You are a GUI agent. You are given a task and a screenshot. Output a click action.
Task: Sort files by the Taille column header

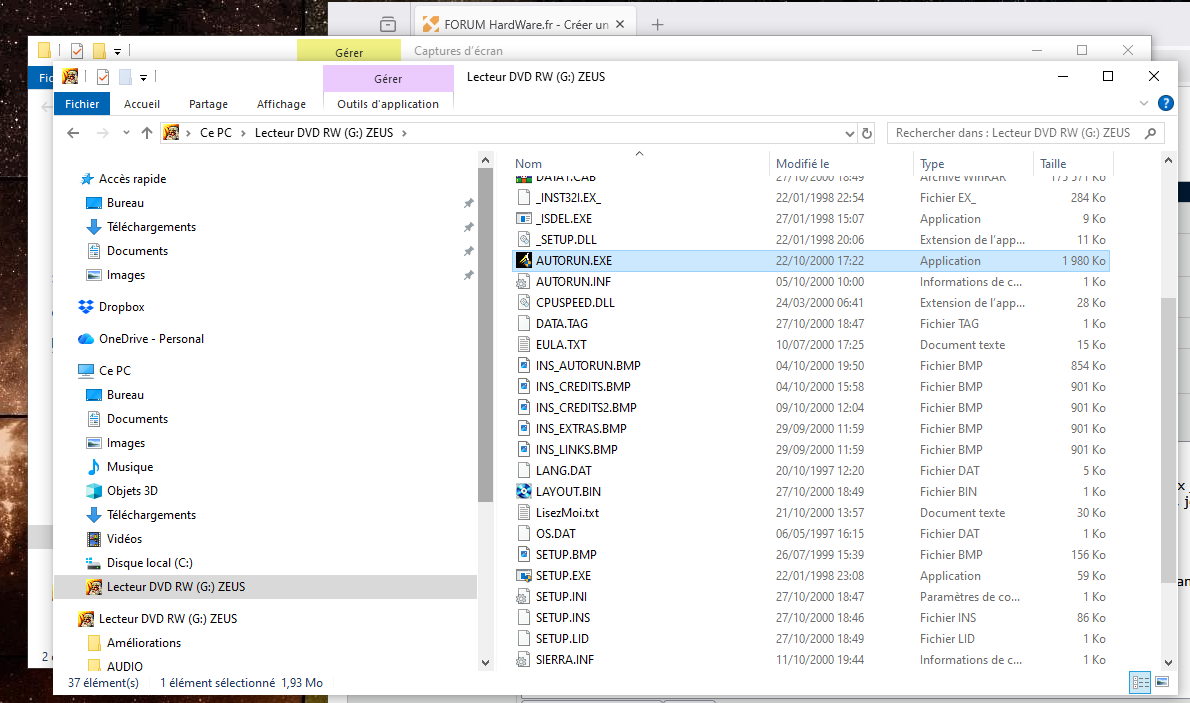pyautogui.click(x=1053, y=163)
